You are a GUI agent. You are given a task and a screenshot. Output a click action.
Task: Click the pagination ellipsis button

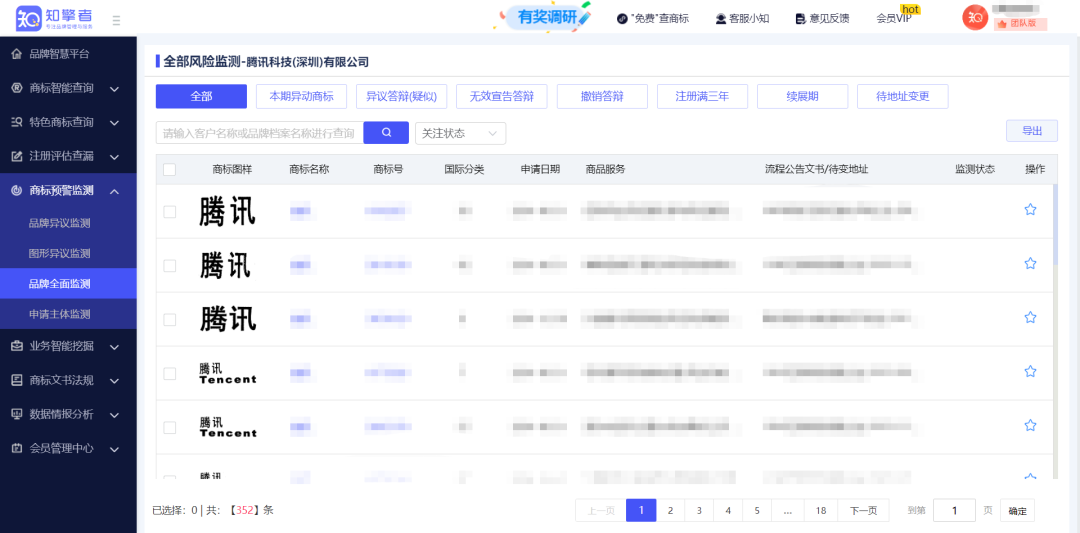tap(788, 510)
